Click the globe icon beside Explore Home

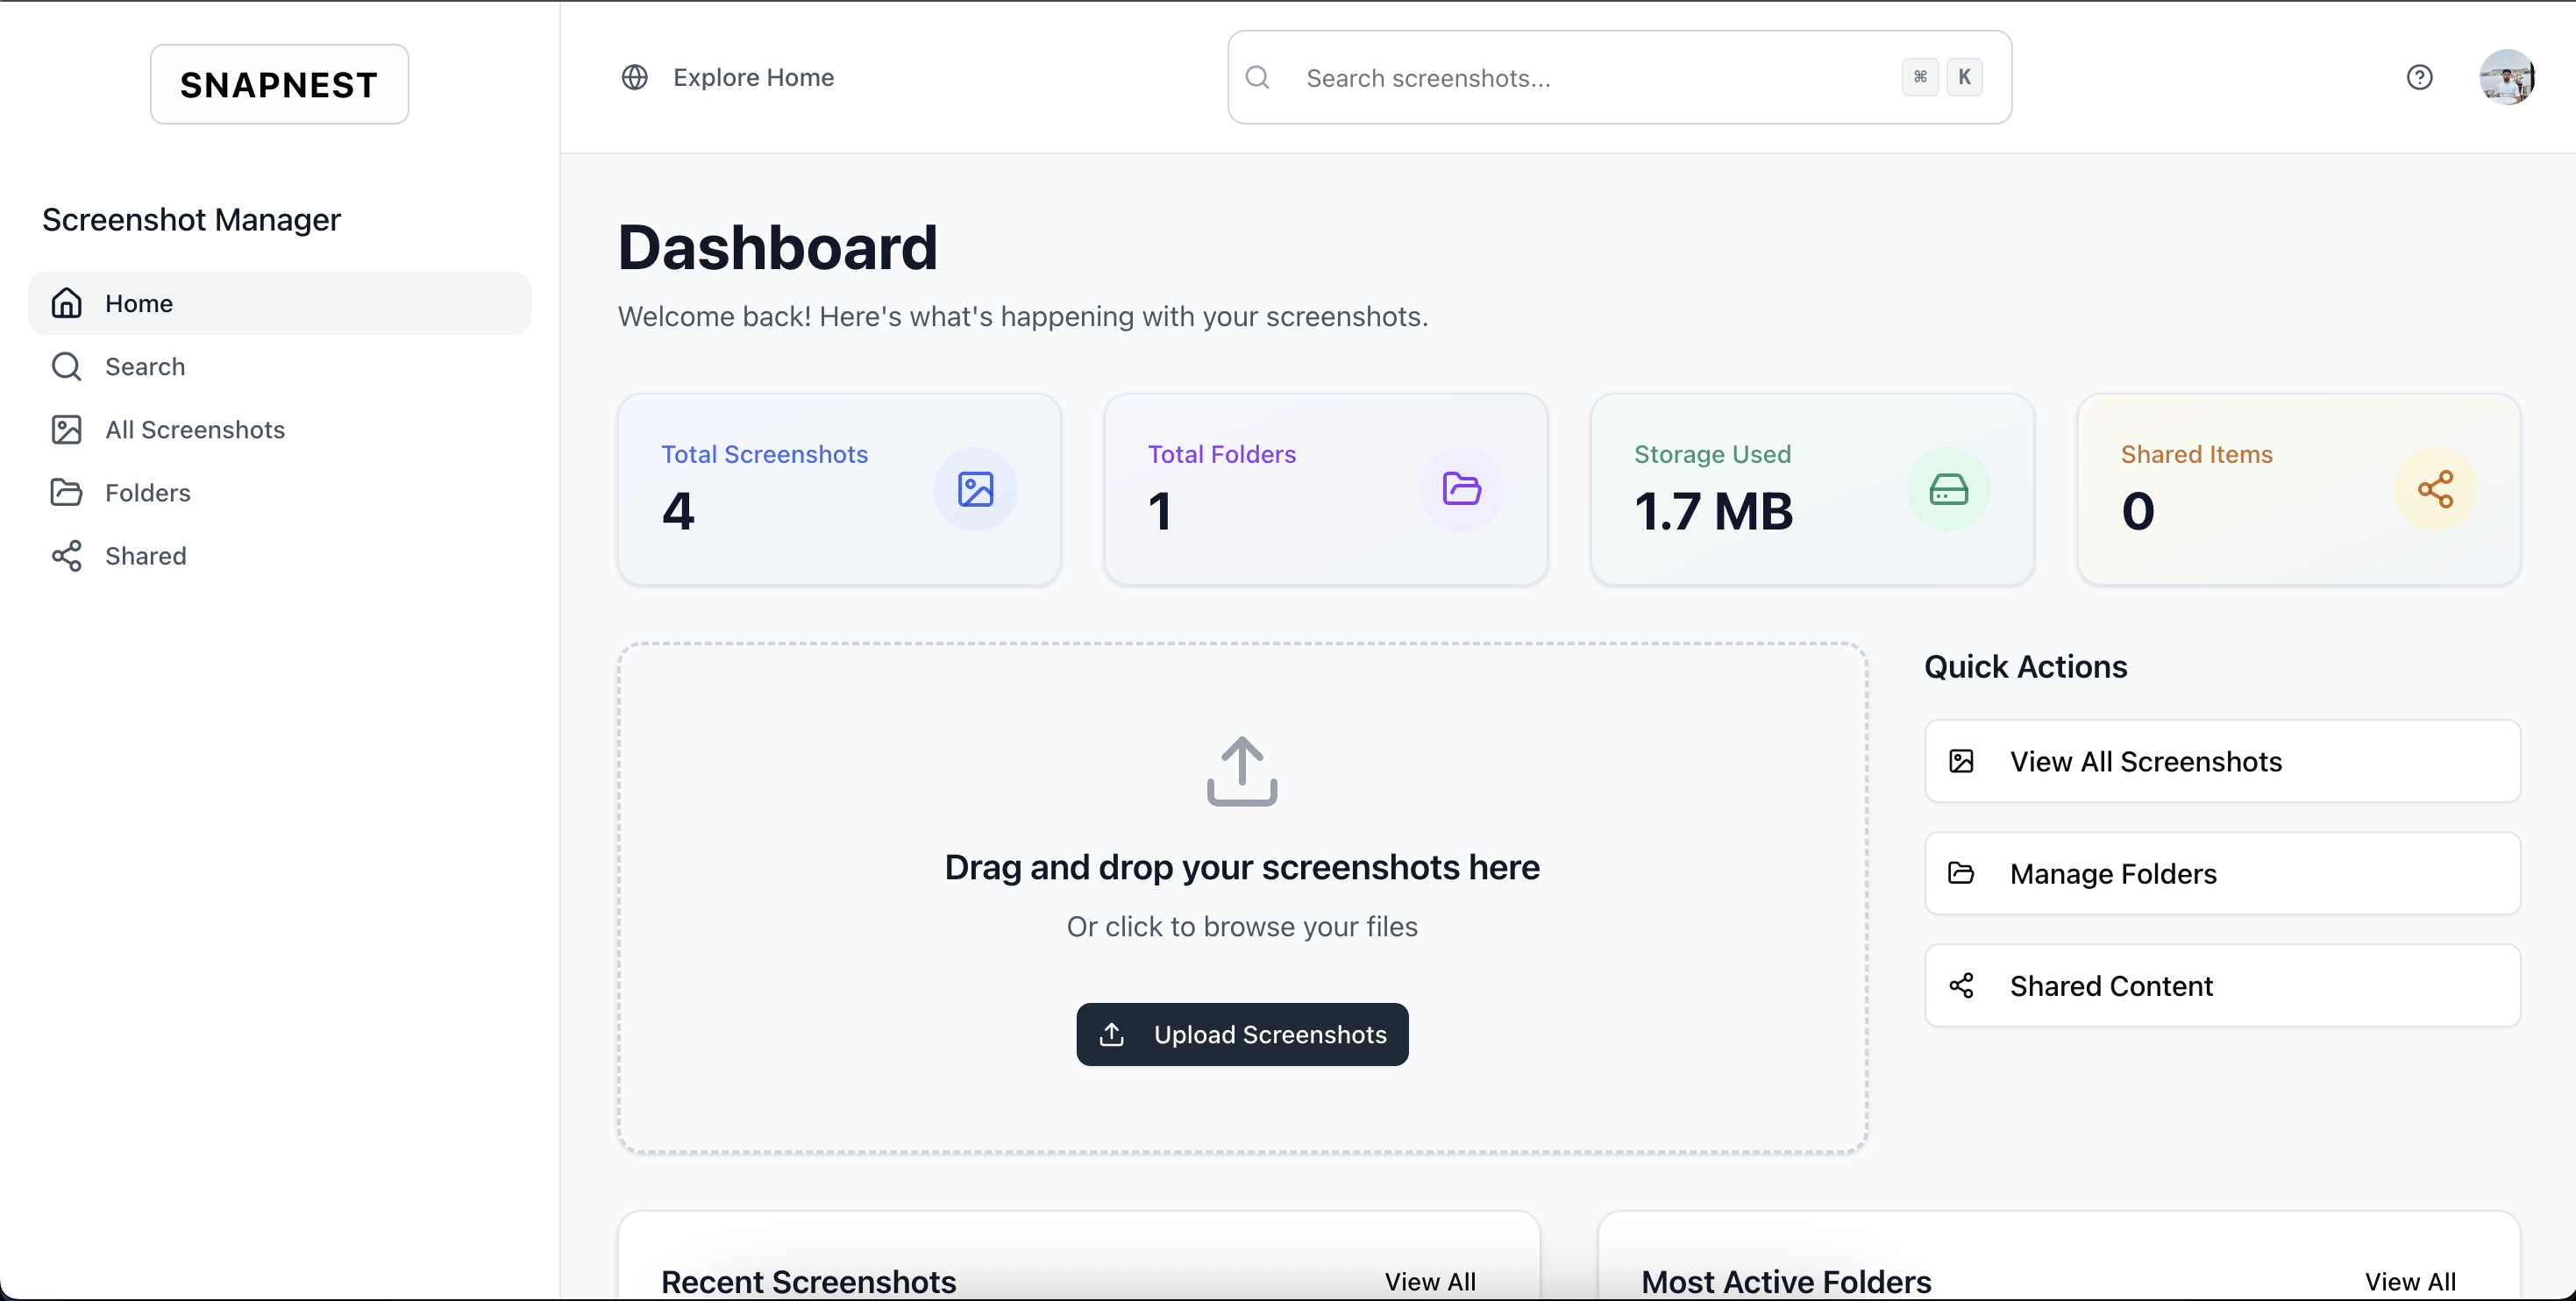point(634,77)
